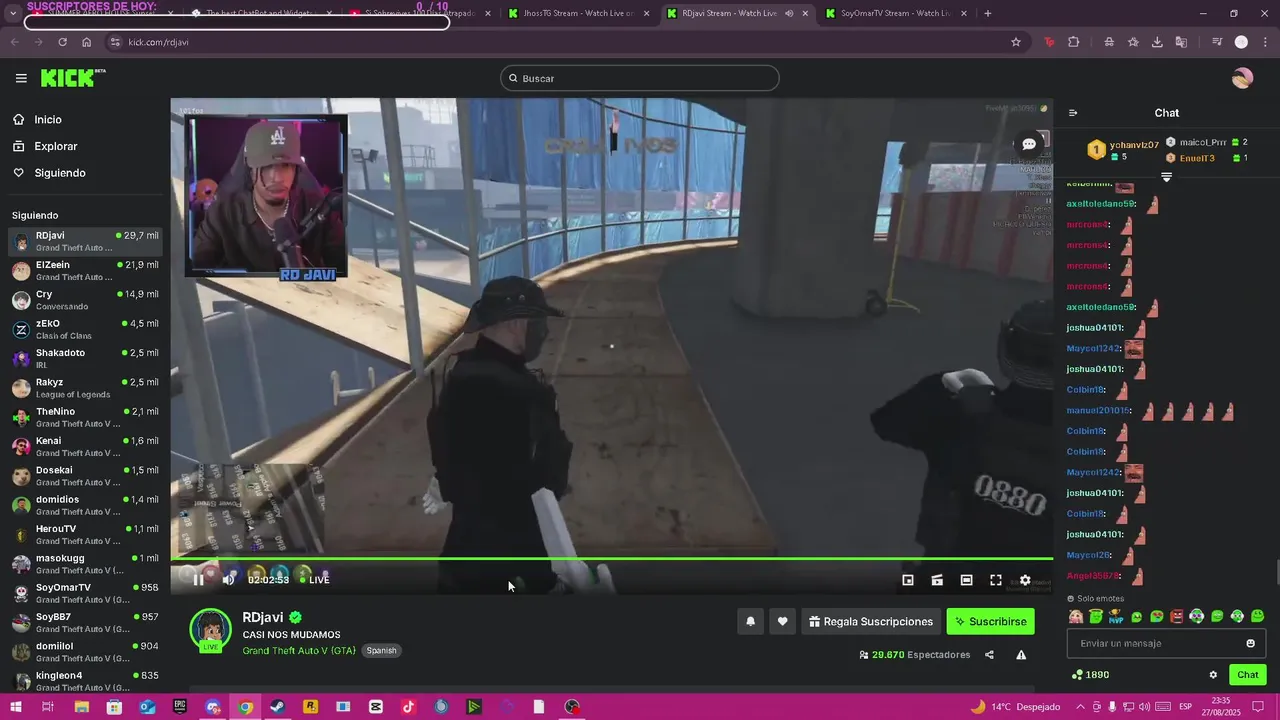1280x720 pixels.
Task: Open RDjavi channel avatar
Action: coord(210,630)
